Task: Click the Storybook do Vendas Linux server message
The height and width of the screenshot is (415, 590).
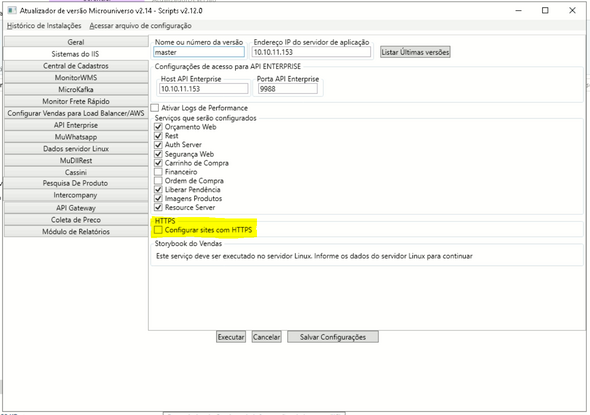Action: (314, 256)
